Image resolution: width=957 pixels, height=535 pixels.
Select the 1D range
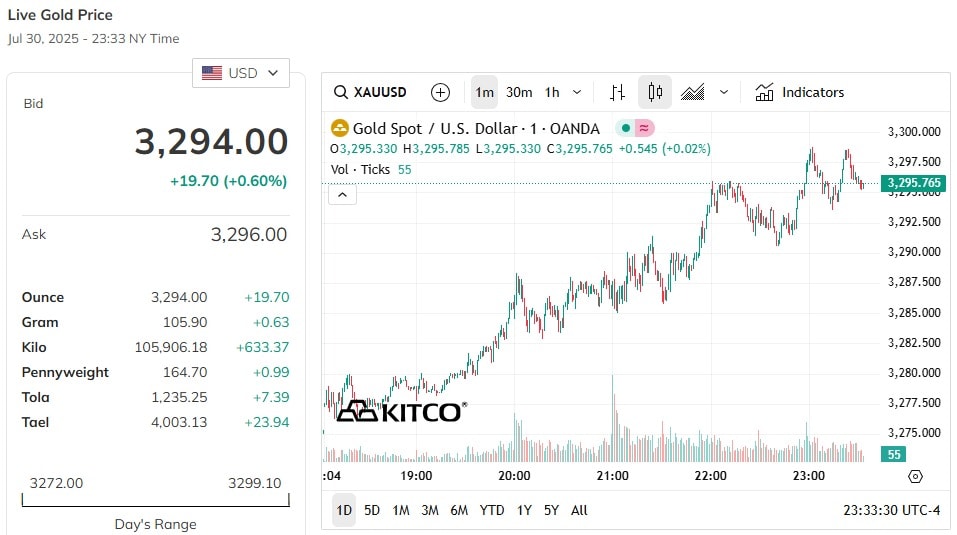click(x=344, y=510)
